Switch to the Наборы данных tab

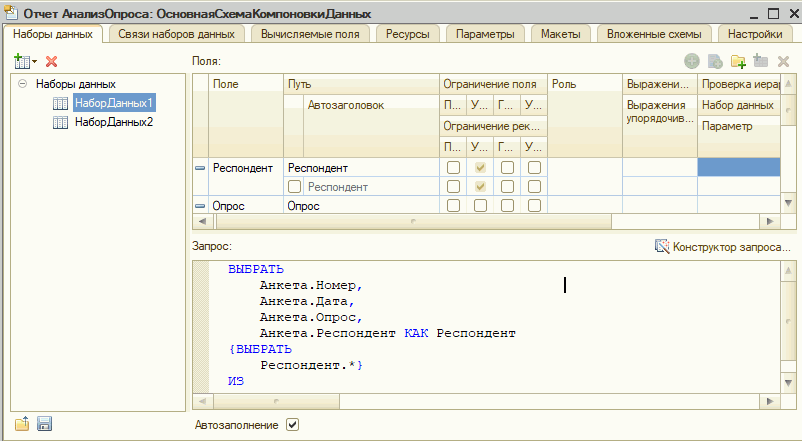53,34
